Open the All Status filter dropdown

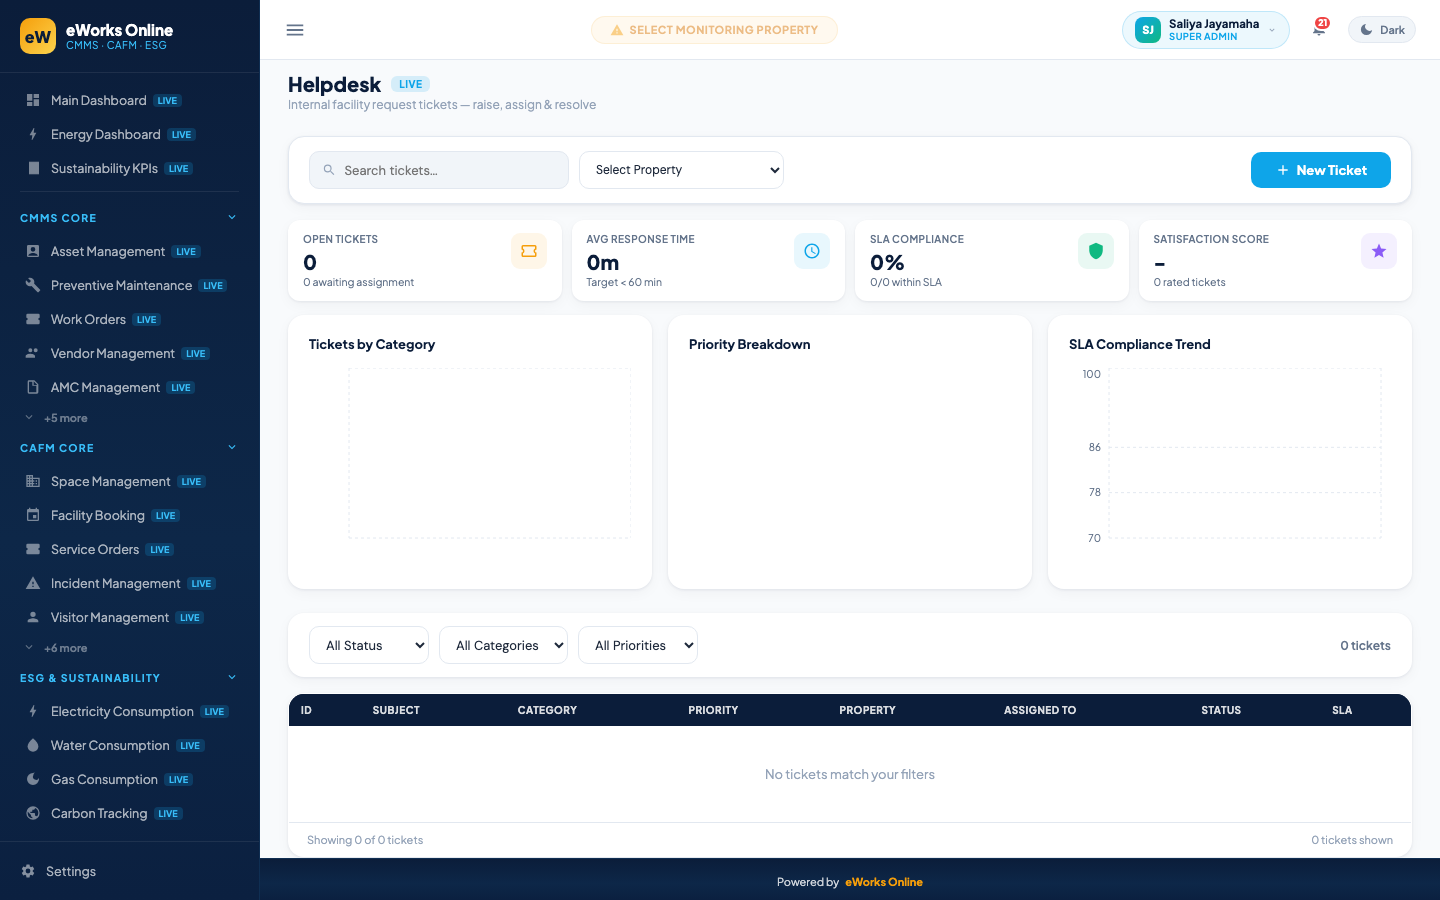pyautogui.click(x=369, y=645)
